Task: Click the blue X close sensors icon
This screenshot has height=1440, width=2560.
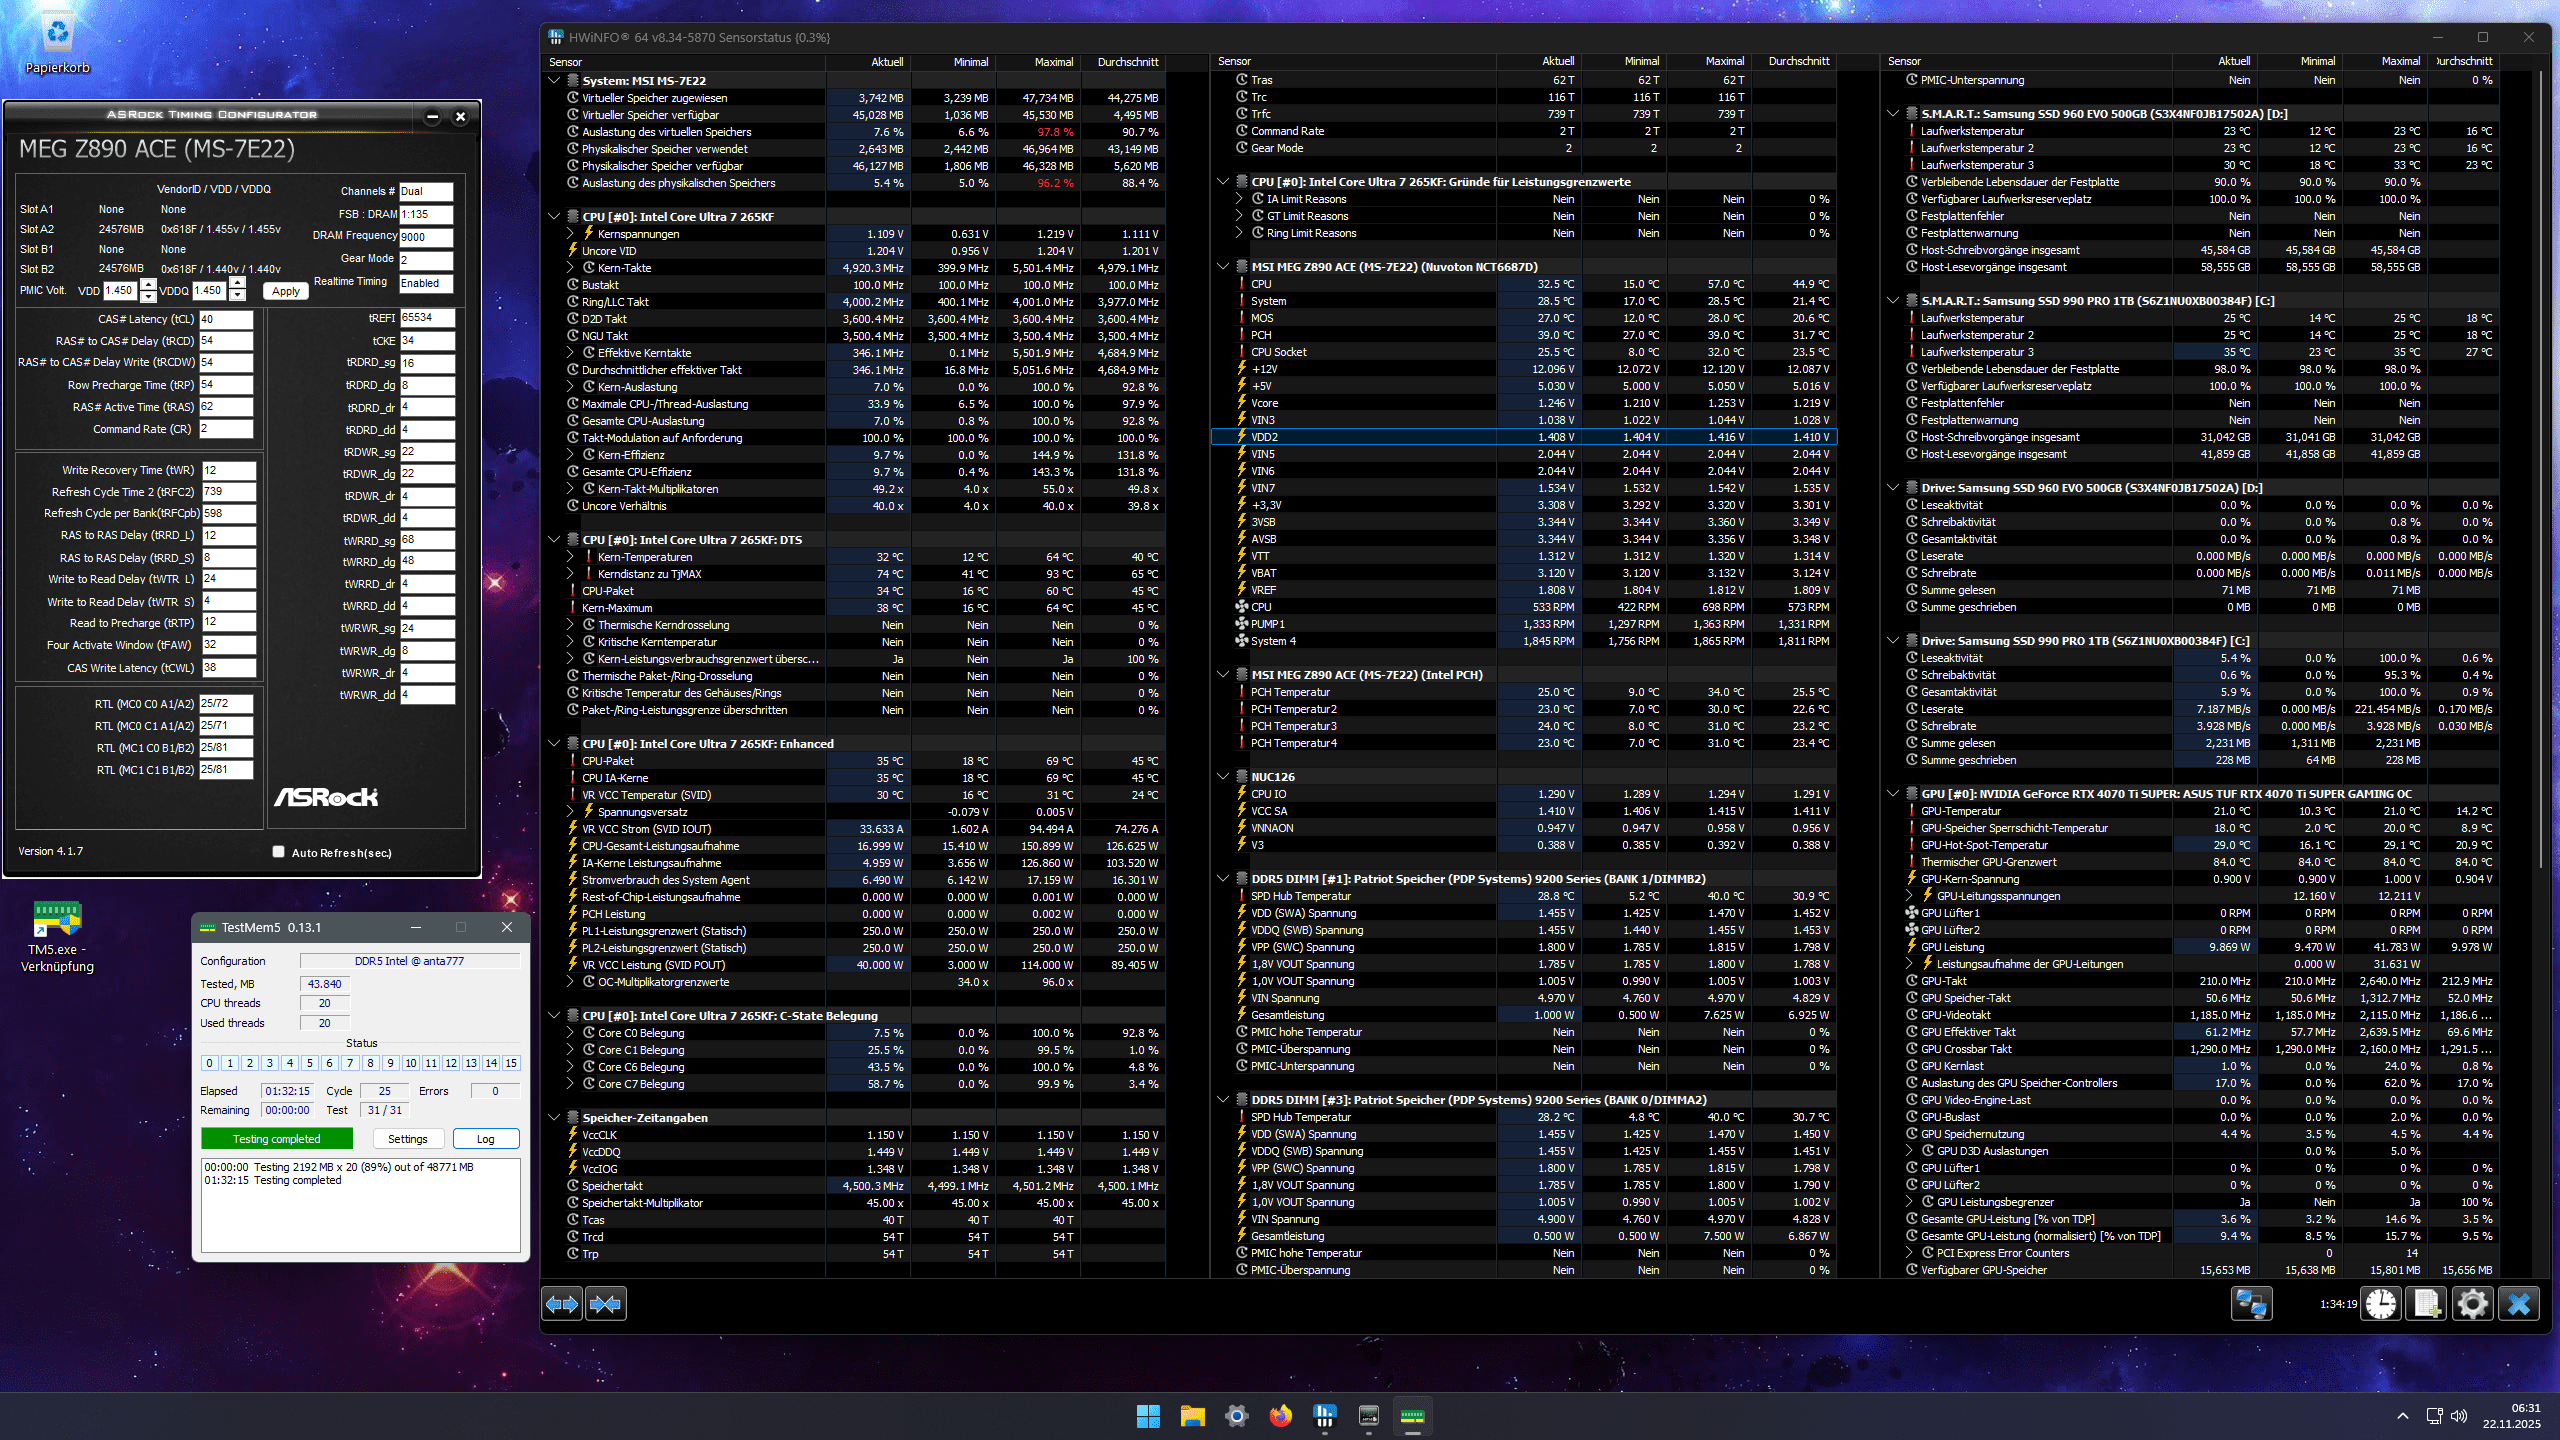Action: click(2518, 1304)
